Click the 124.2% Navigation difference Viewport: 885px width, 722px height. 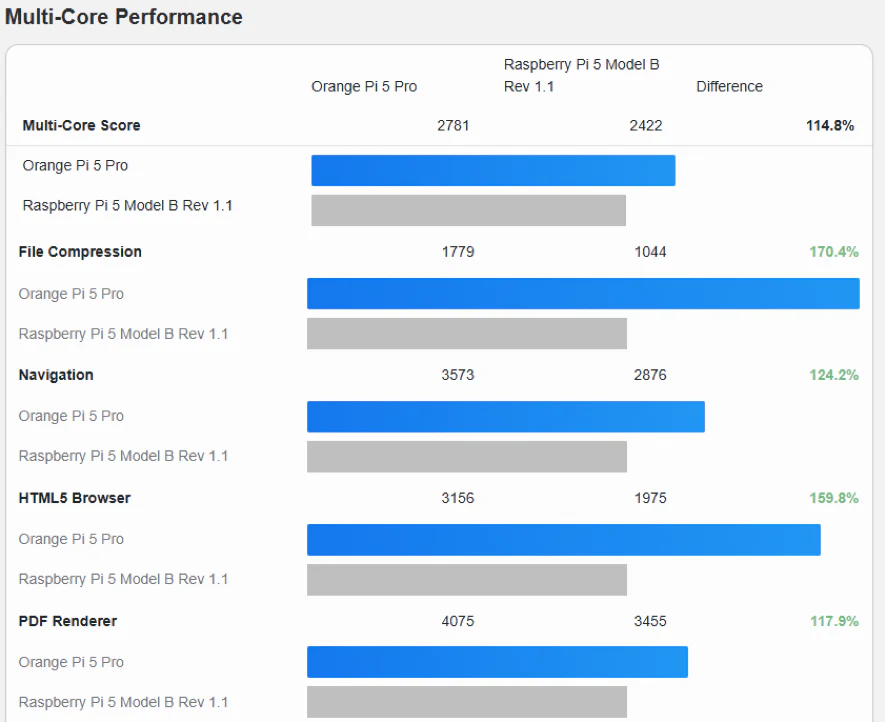click(x=834, y=375)
